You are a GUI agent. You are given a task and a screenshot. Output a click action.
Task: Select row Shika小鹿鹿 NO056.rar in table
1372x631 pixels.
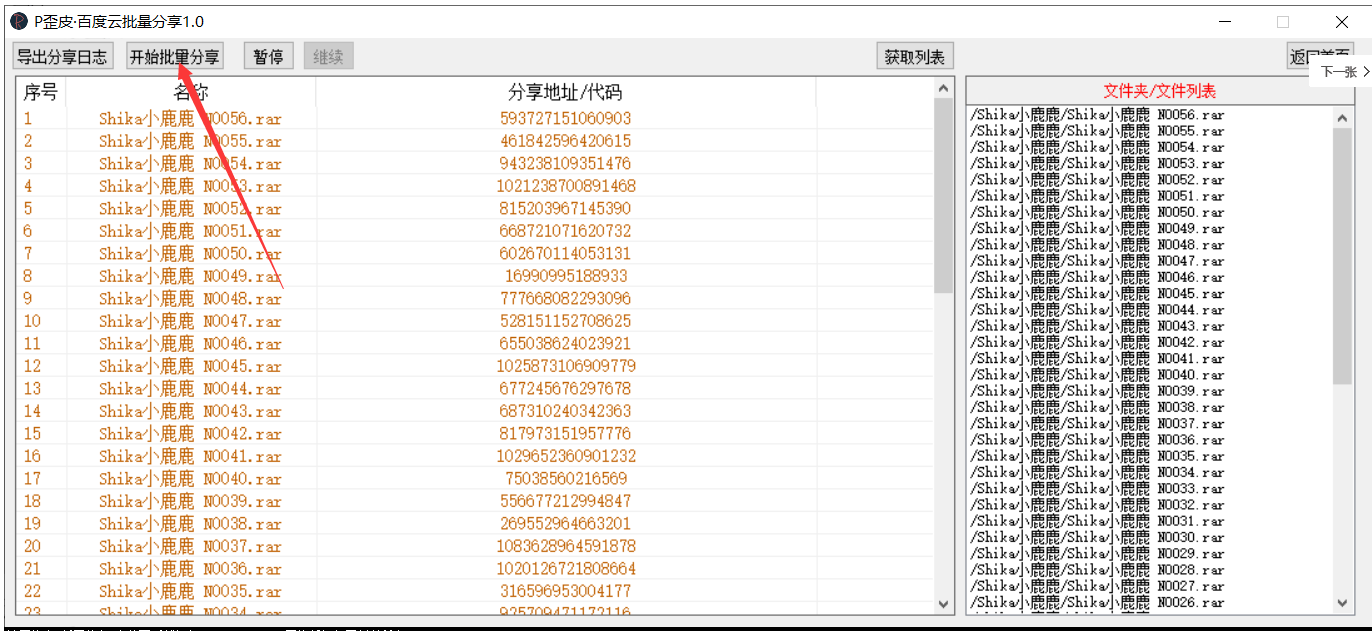point(476,119)
